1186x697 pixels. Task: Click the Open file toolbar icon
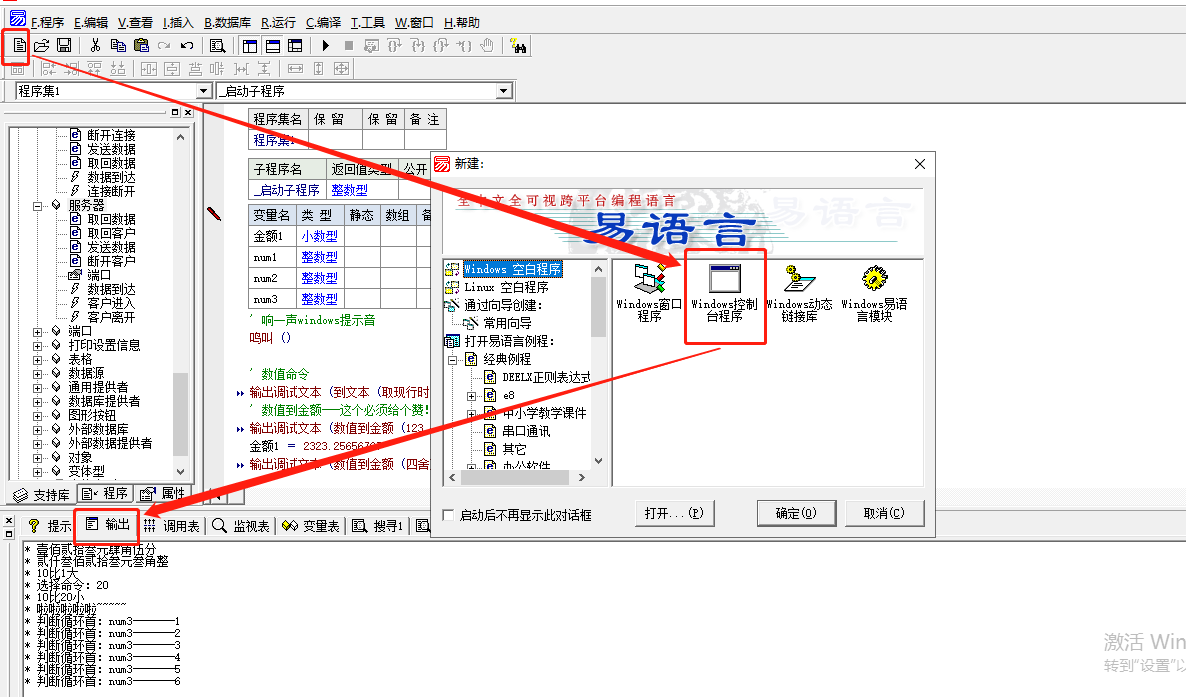pyautogui.click(x=42, y=45)
